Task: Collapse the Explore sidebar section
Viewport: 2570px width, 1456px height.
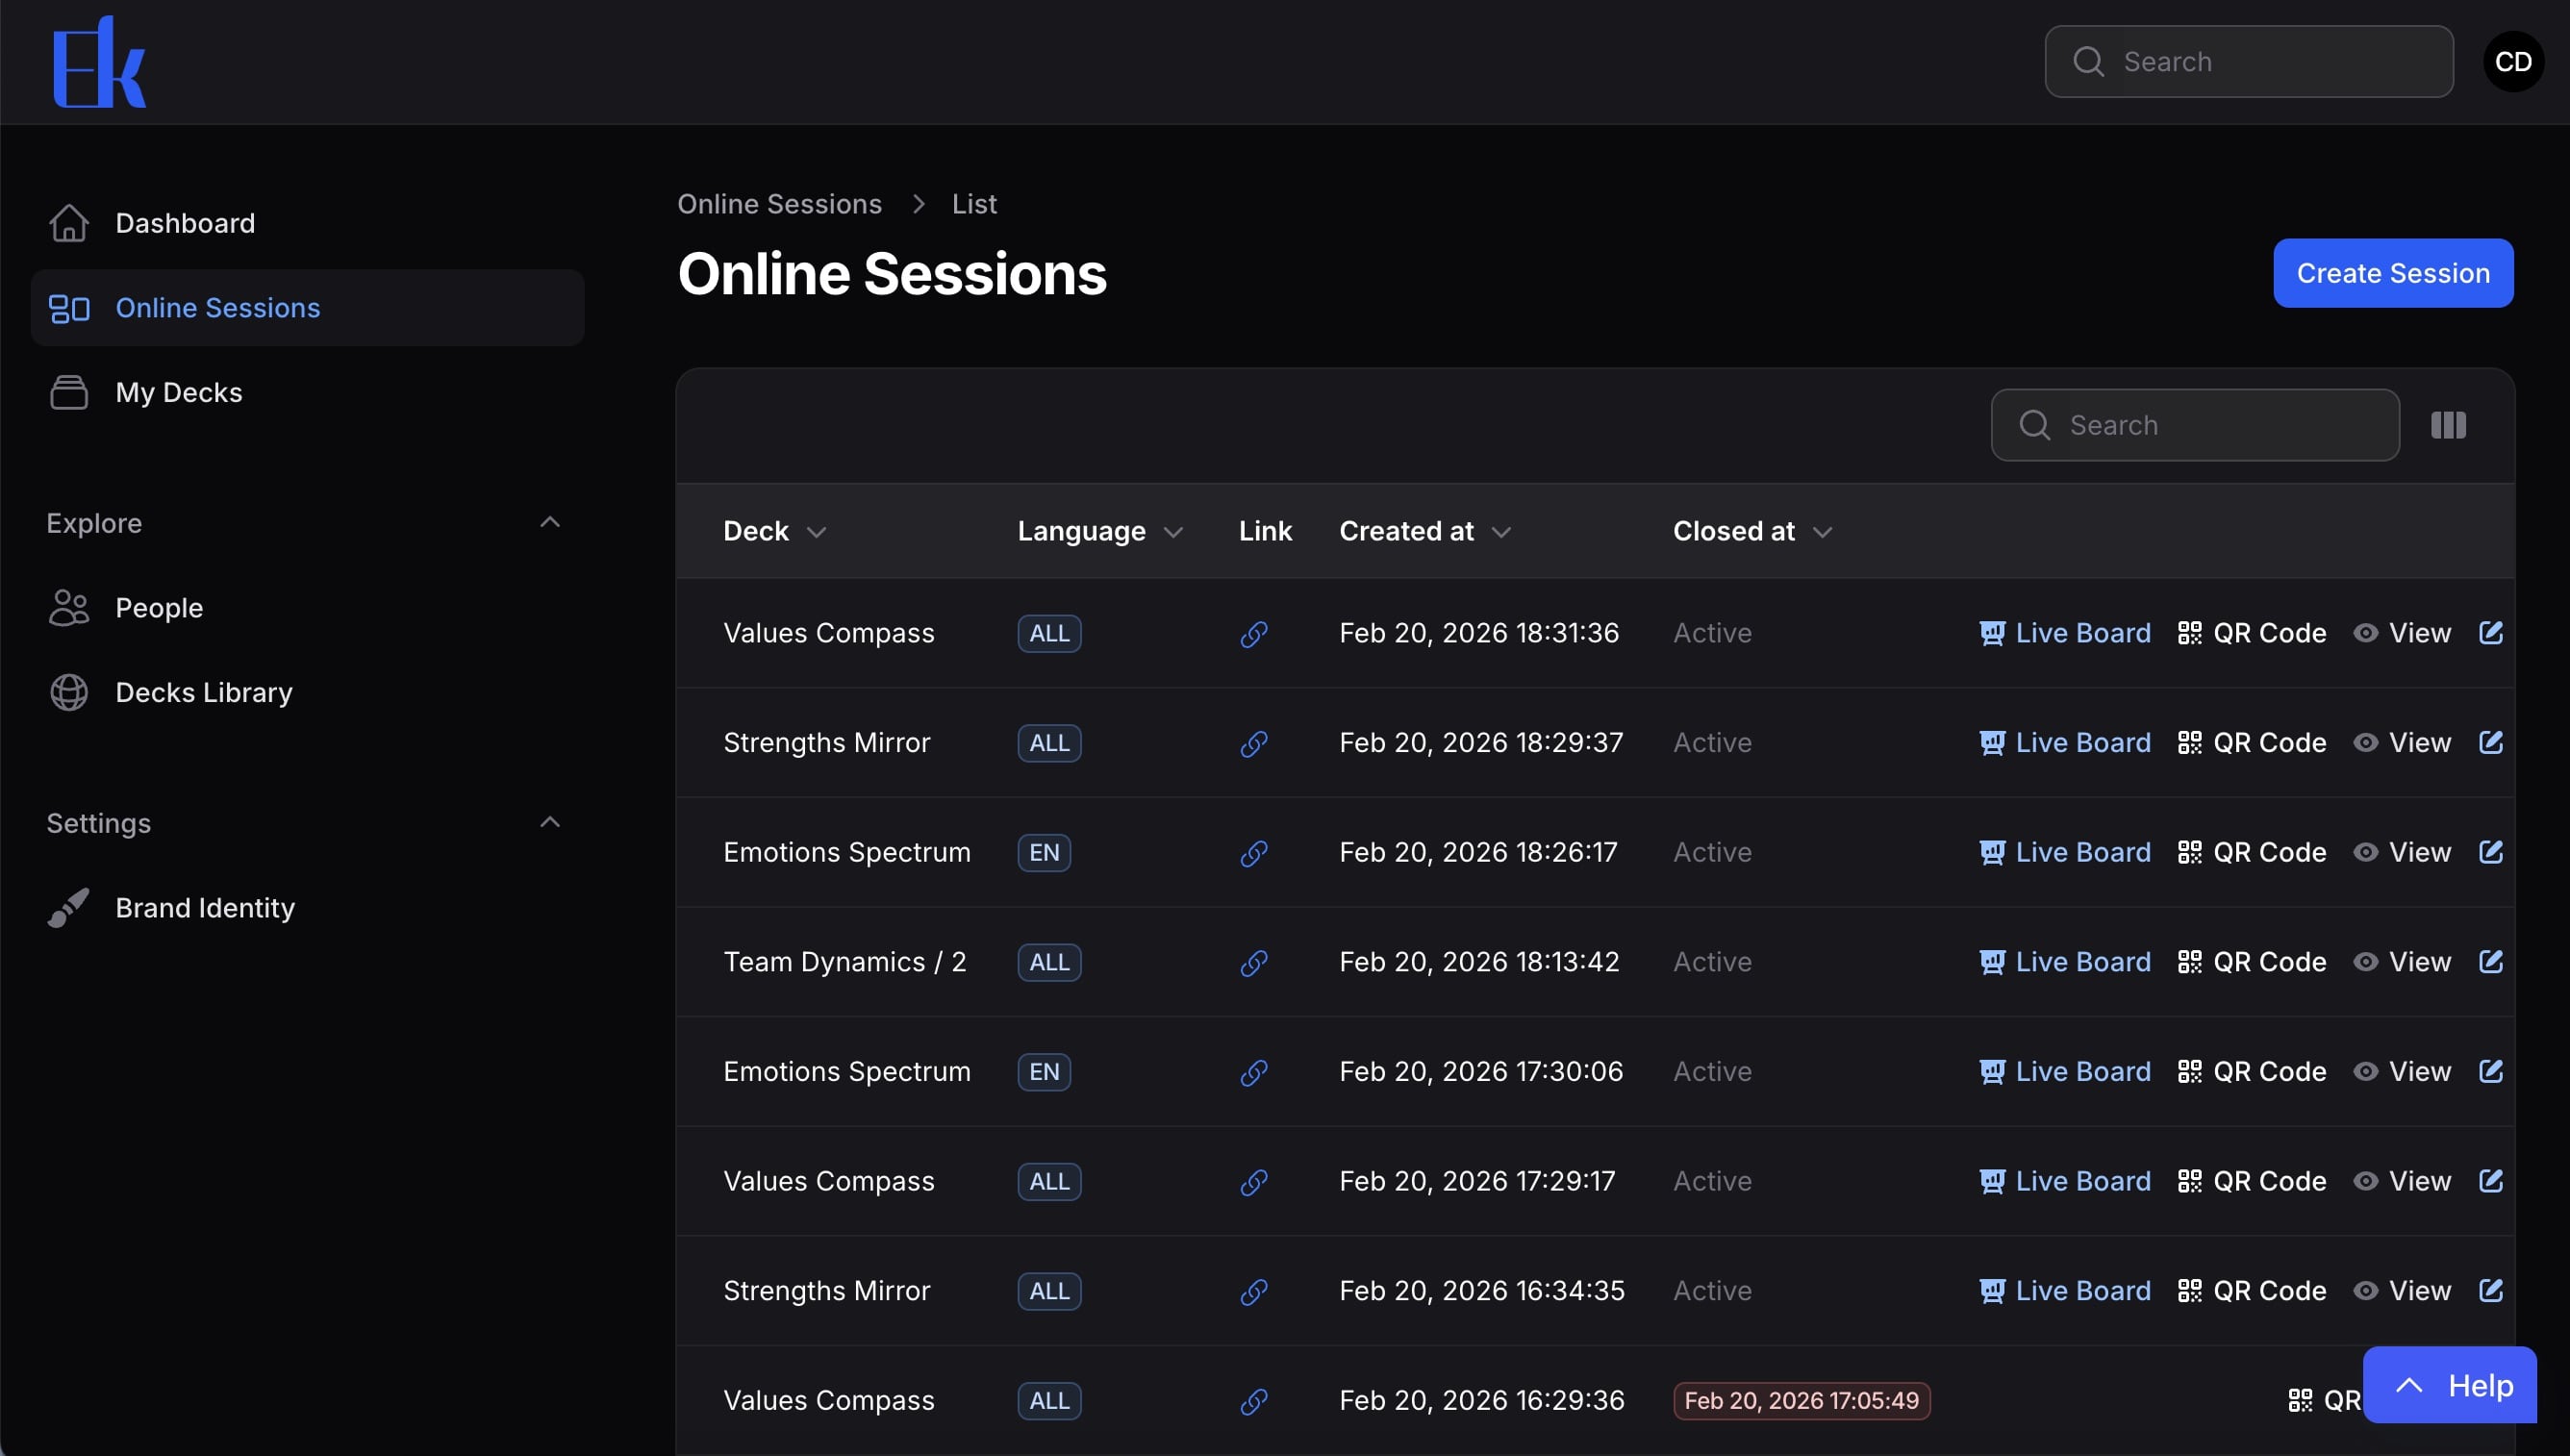Action: pos(549,522)
